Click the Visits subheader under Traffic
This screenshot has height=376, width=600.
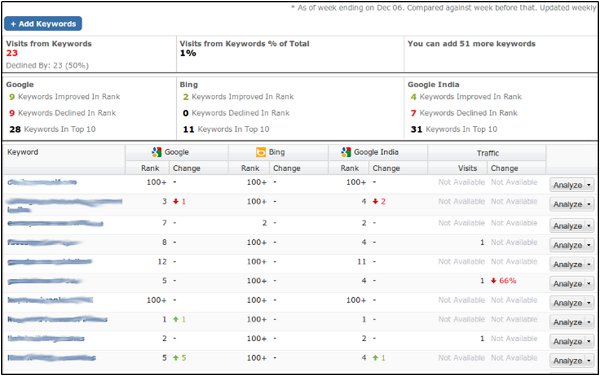pos(468,168)
